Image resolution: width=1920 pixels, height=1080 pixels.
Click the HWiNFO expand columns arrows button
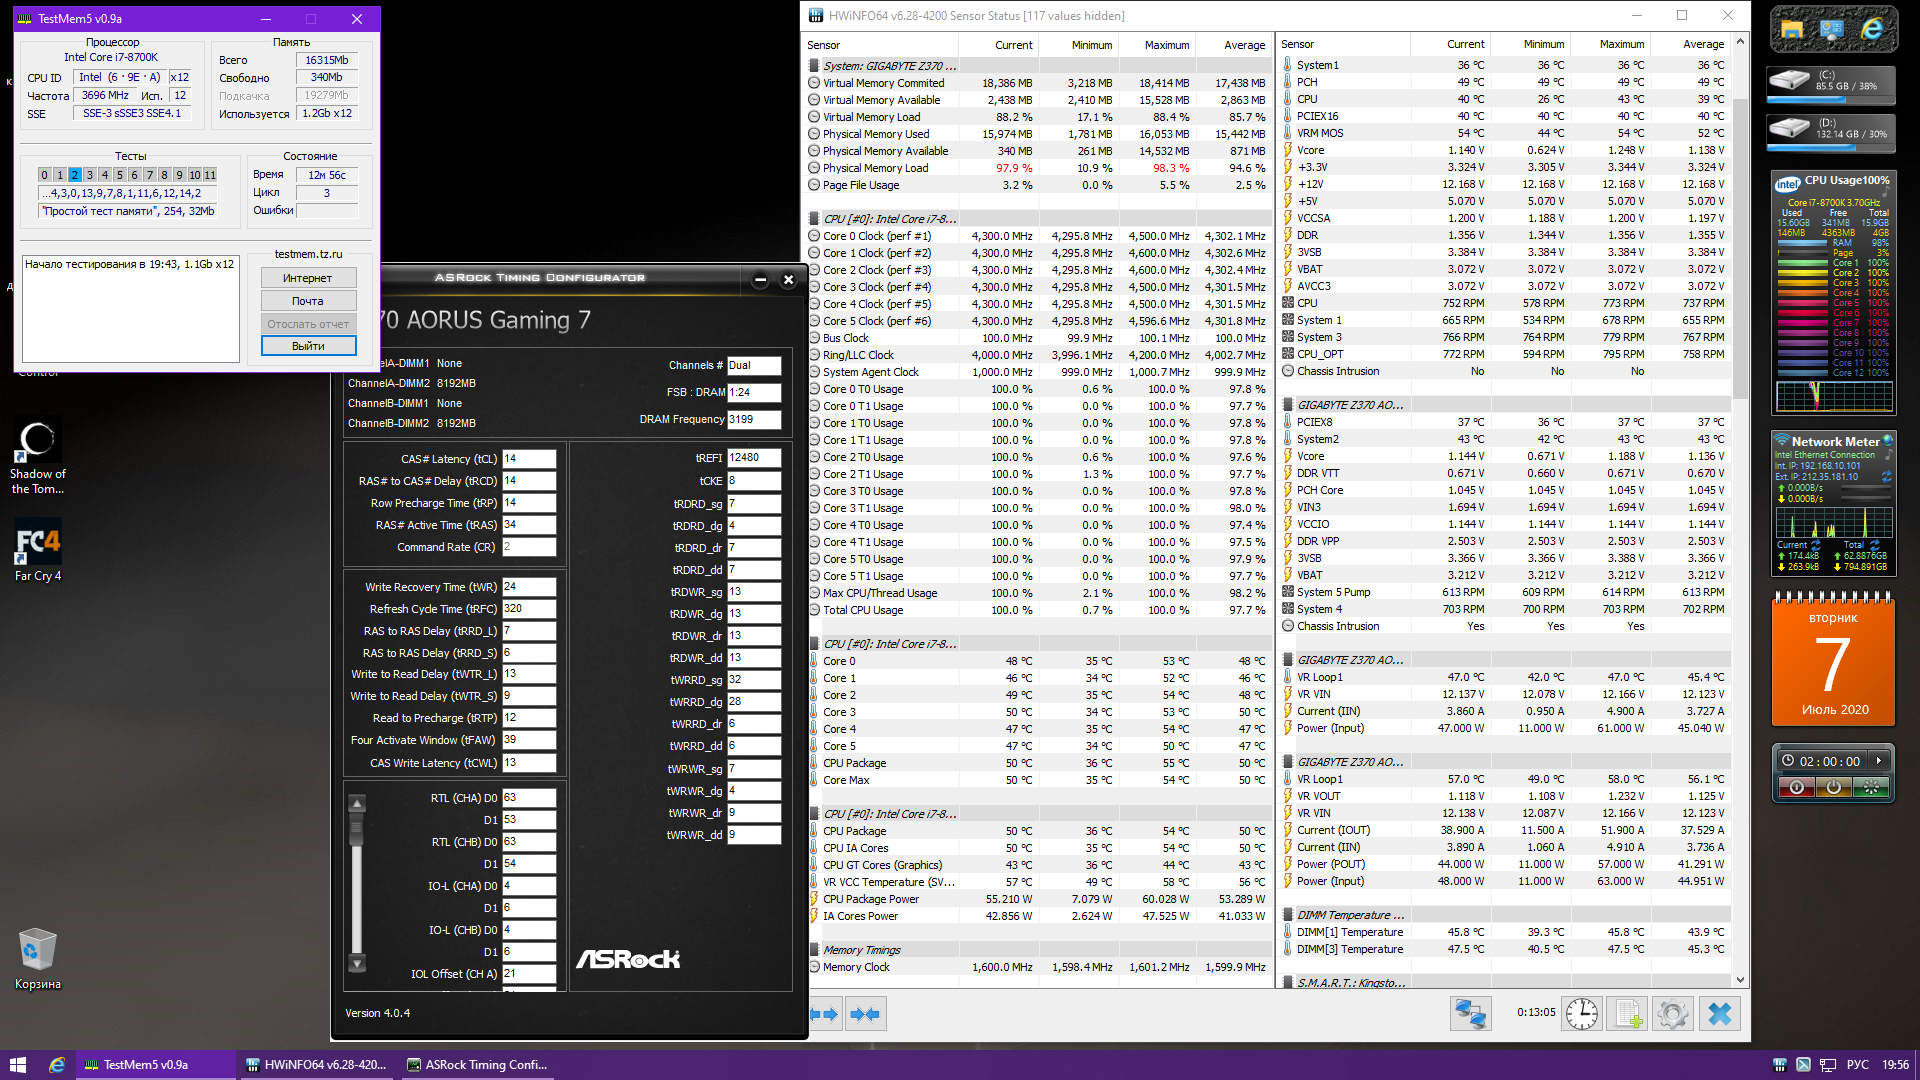tap(826, 1014)
